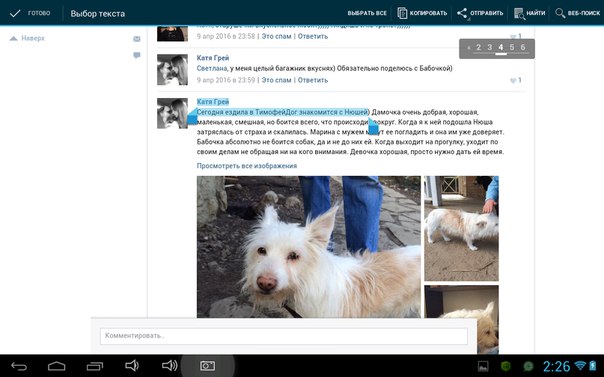Open the Катя Грей name on the багажник вкусняк comment
This screenshot has width=604, height=377.
point(213,58)
